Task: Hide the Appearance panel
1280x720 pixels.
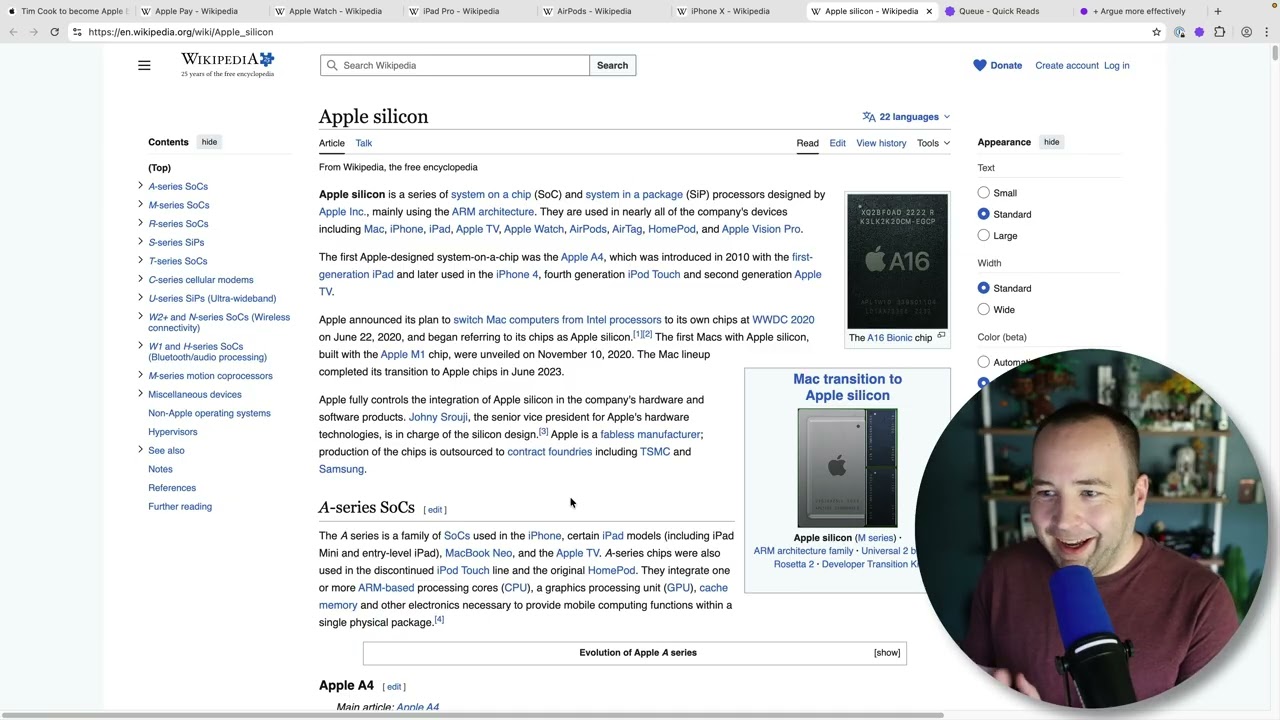Action: pyautogui.click(x=1051, y=142)
